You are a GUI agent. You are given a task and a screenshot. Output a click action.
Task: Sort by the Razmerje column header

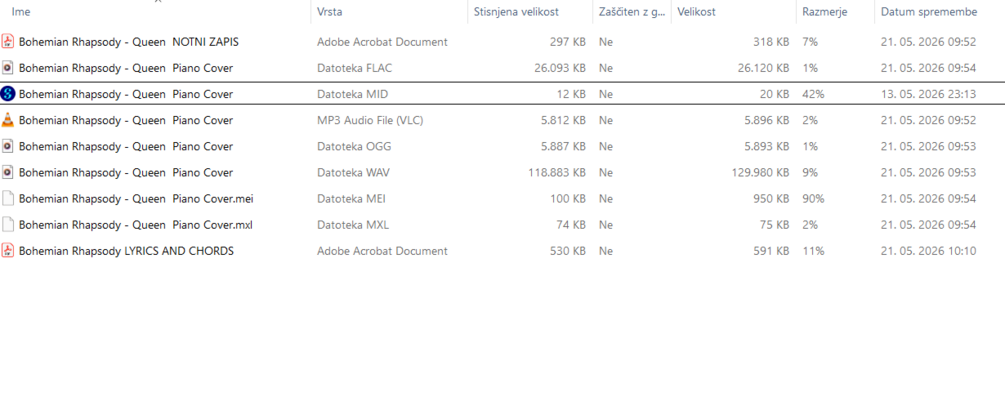(822, 12)
